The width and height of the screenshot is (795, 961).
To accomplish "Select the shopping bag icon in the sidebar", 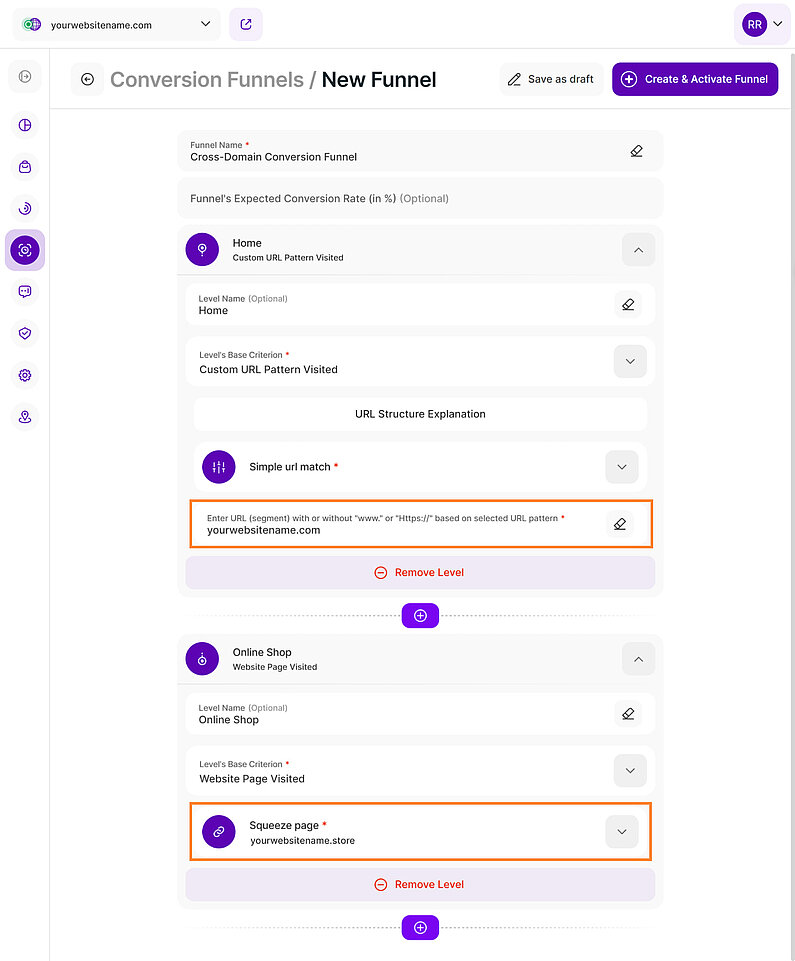I will [x=24, y=166].
